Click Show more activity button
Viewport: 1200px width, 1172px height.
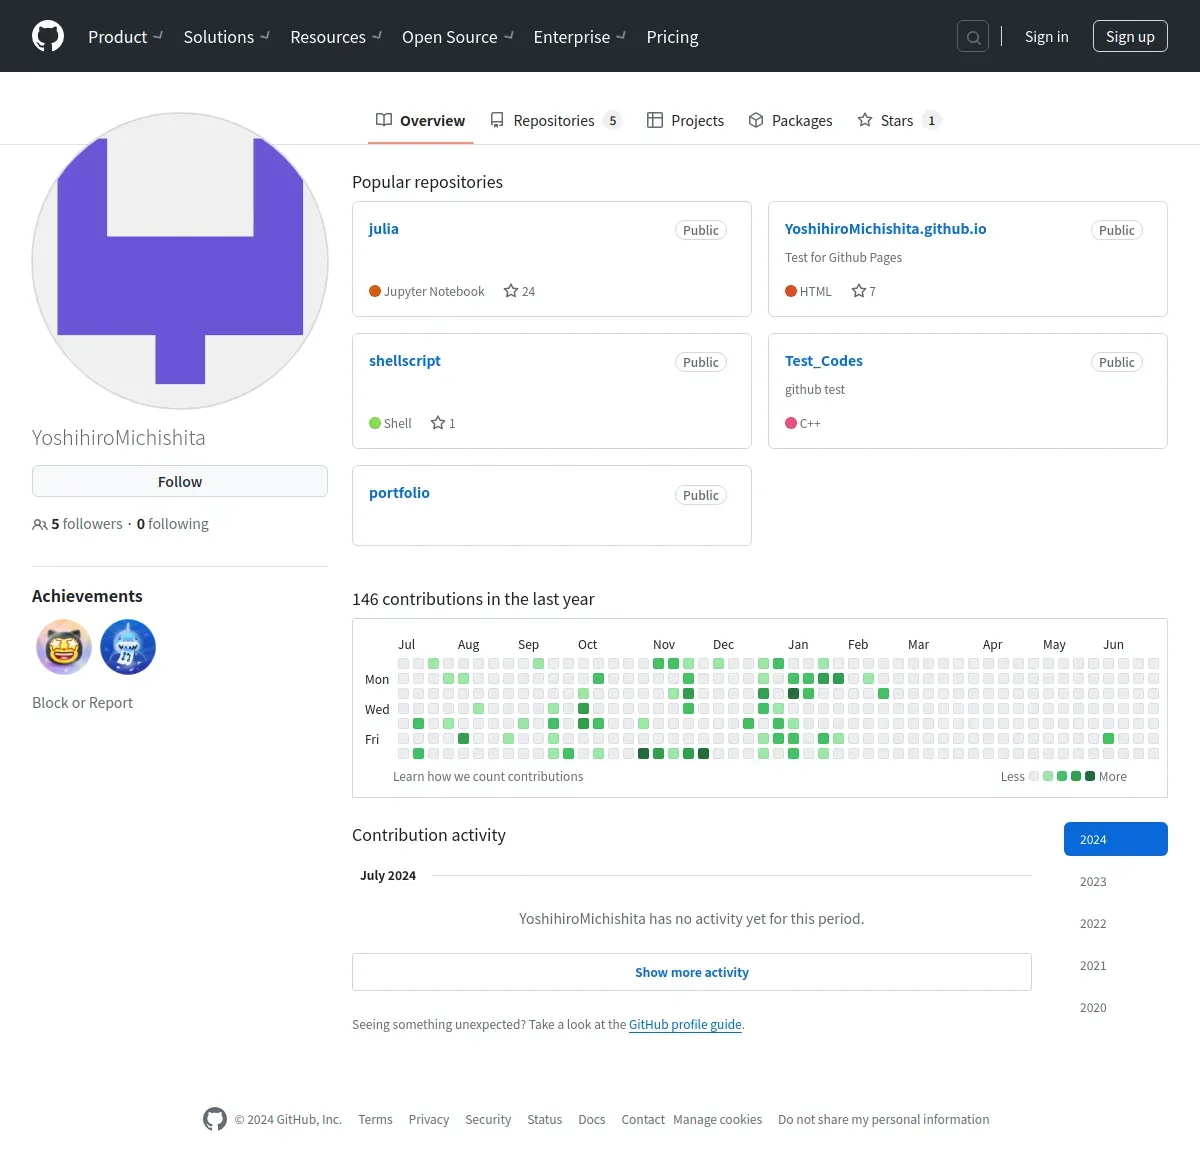click(692, 972)
